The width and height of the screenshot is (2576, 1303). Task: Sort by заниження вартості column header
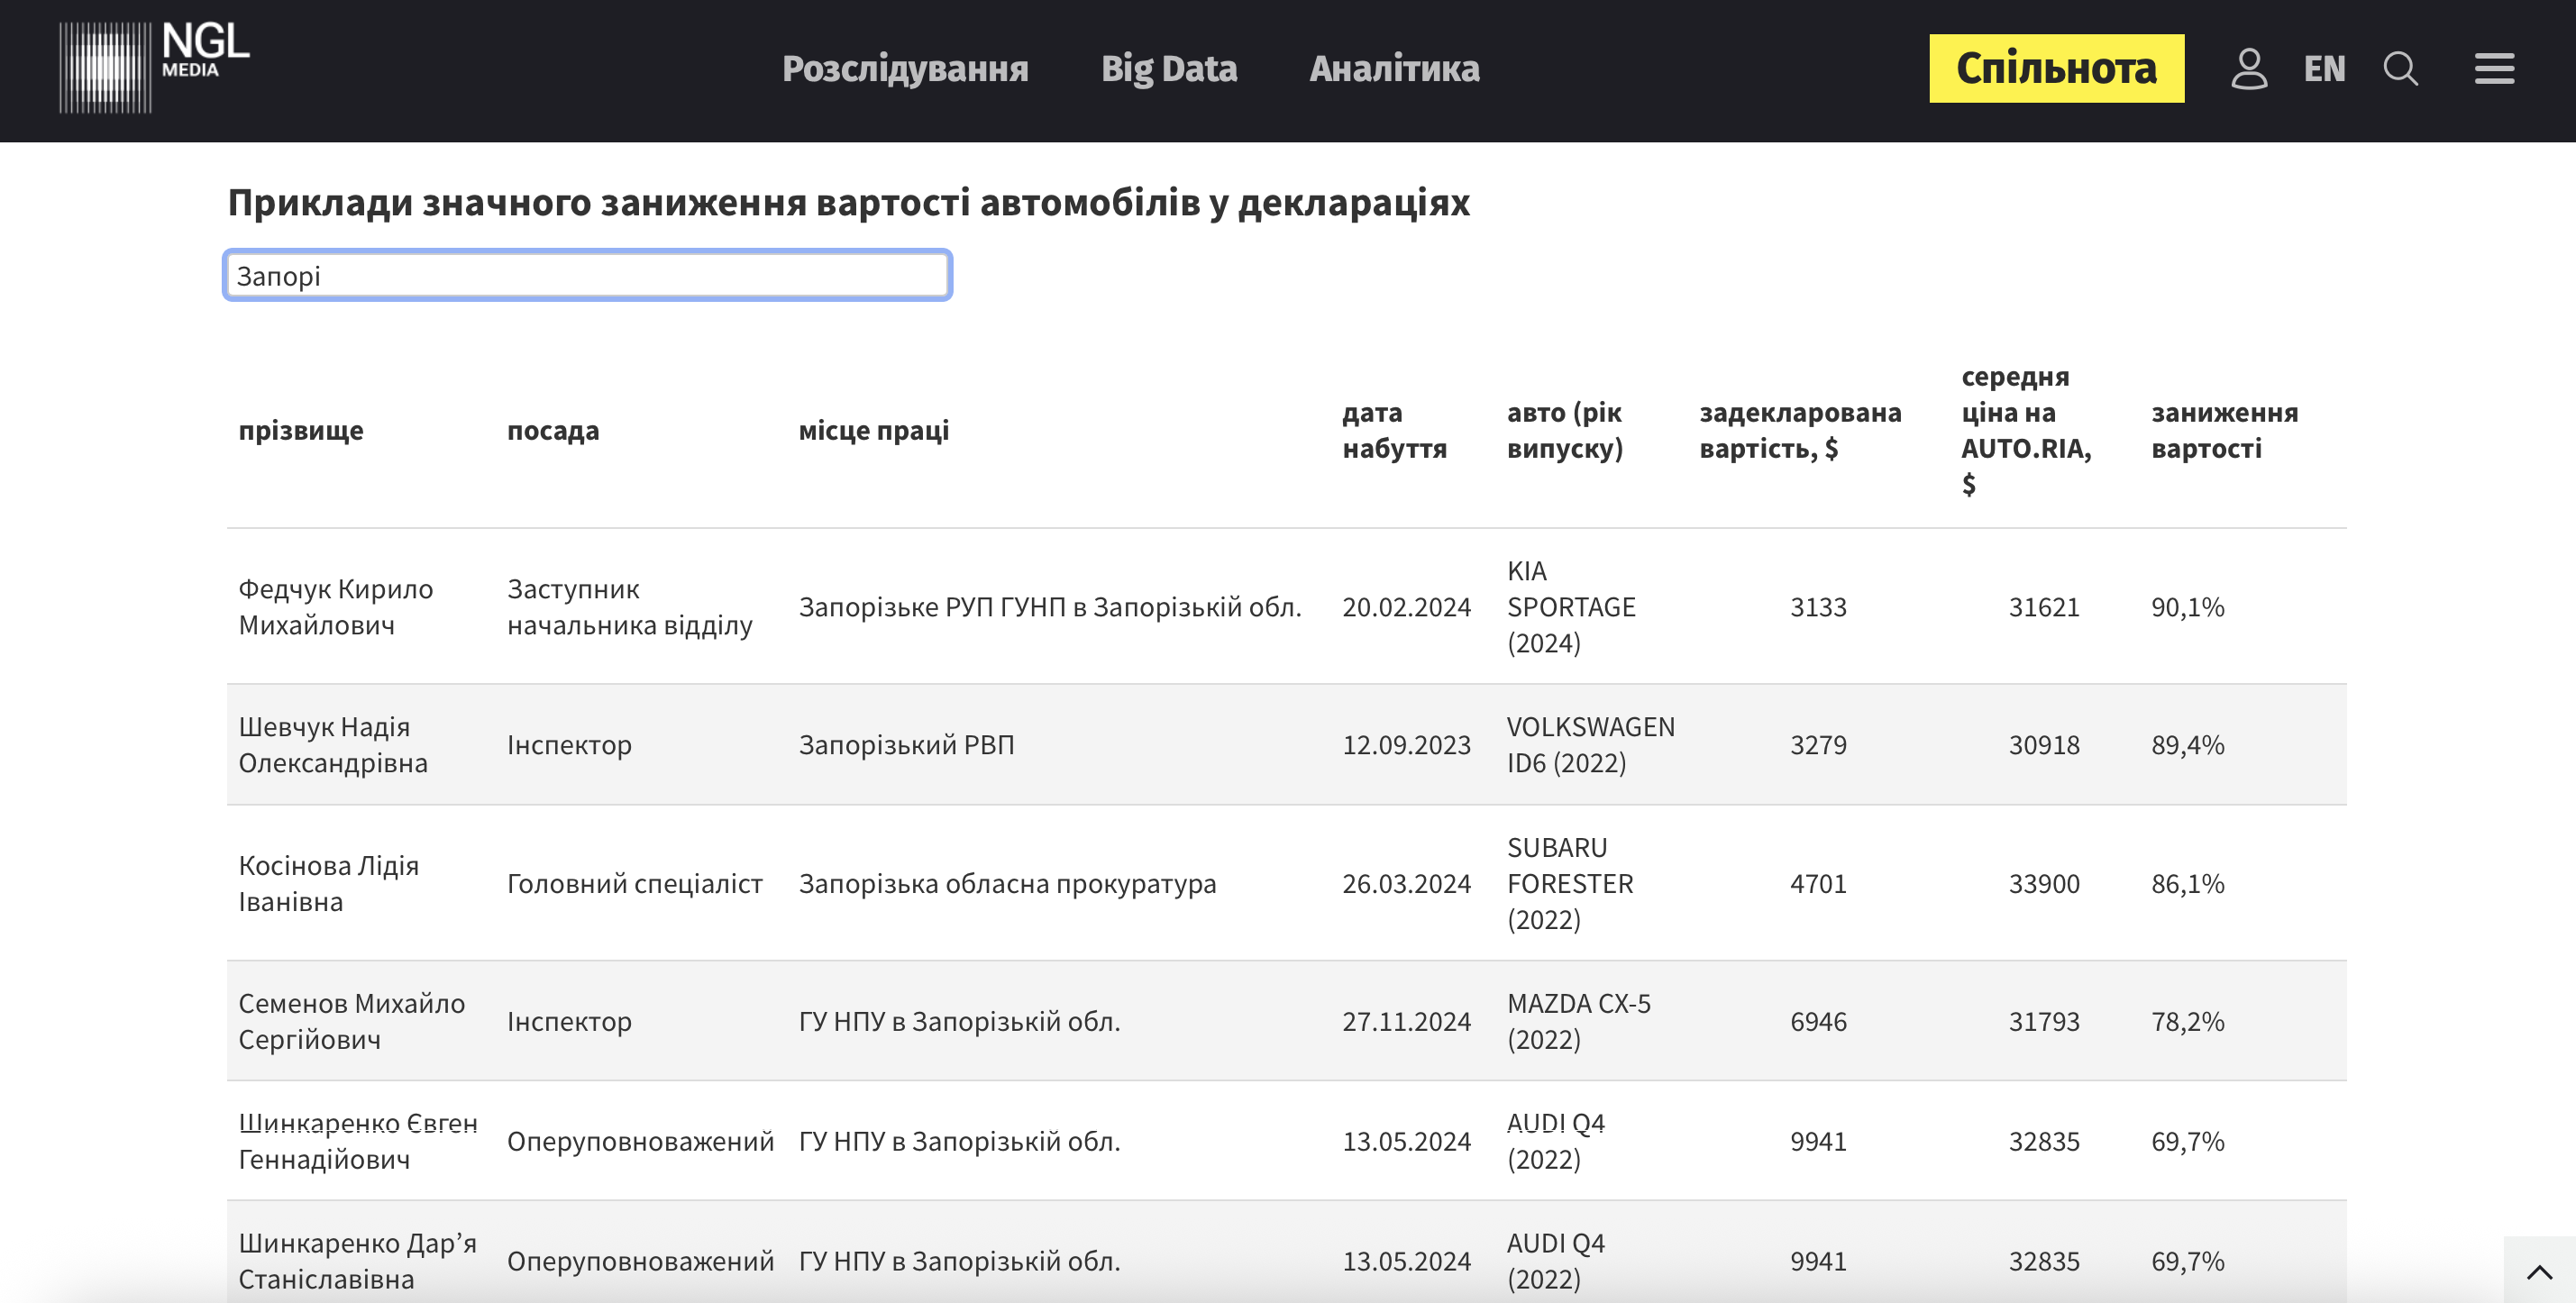point(2224,430)
